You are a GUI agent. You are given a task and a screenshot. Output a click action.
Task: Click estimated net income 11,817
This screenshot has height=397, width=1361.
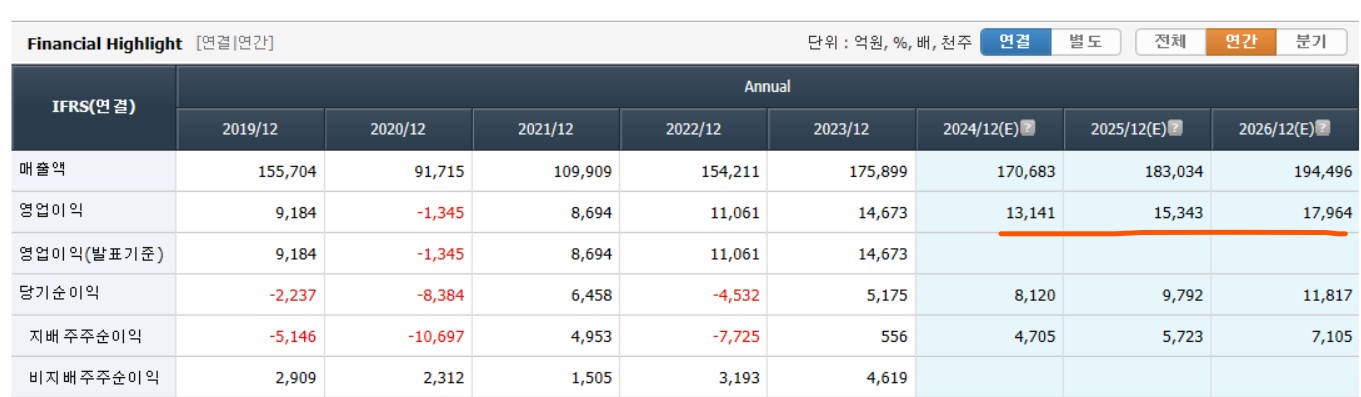[x=1327, y=295]
